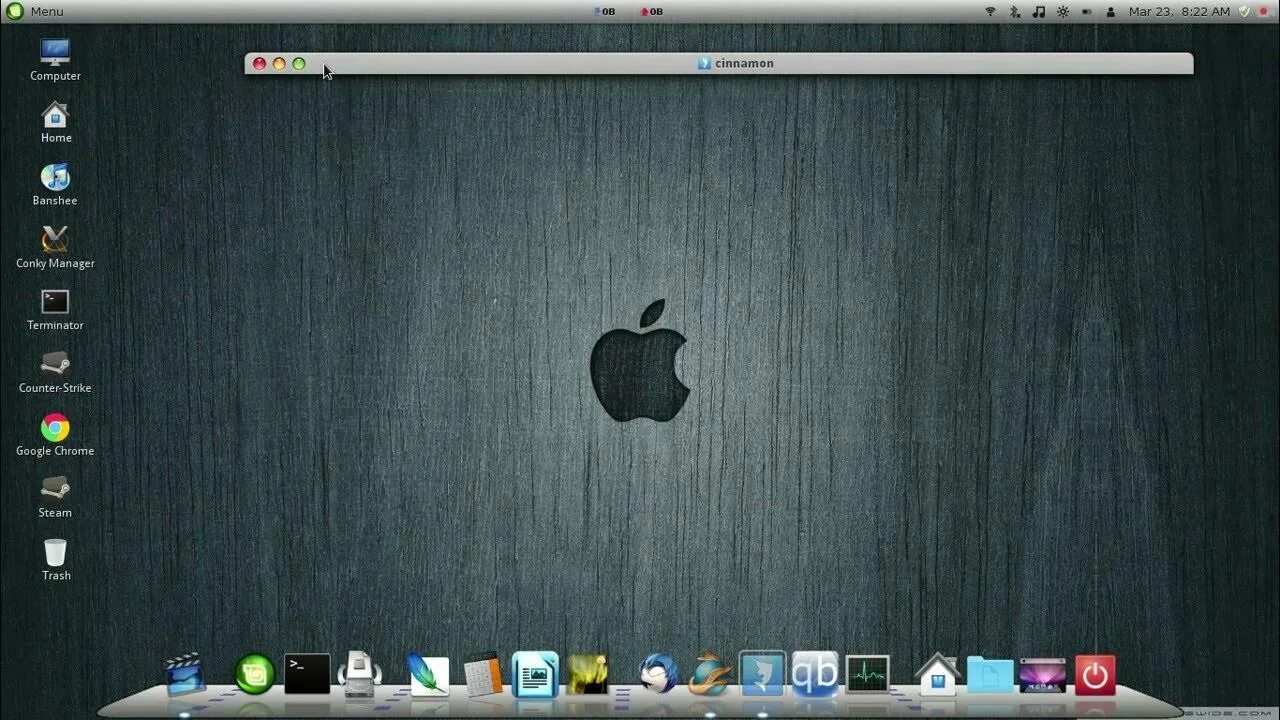Close the cinnamon window with red button
The width and height of the screenshot is (1280, 720).
[x=259, y=64]
